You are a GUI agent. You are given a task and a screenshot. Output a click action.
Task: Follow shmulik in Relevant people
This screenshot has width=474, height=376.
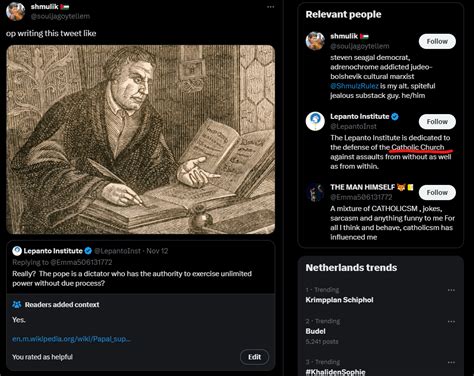[x=437, y=41]
